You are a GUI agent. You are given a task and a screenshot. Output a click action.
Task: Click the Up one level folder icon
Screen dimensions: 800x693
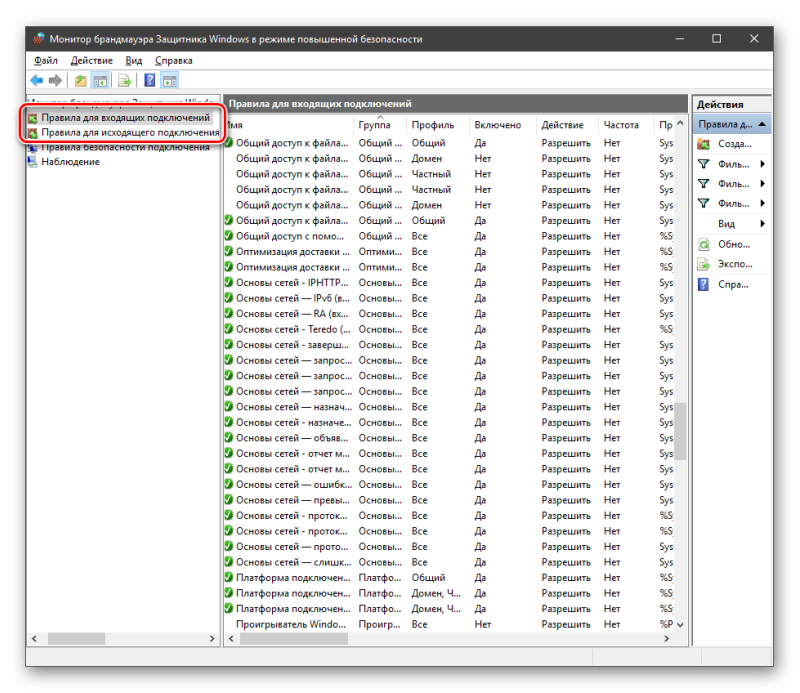[x=80, y=81]
